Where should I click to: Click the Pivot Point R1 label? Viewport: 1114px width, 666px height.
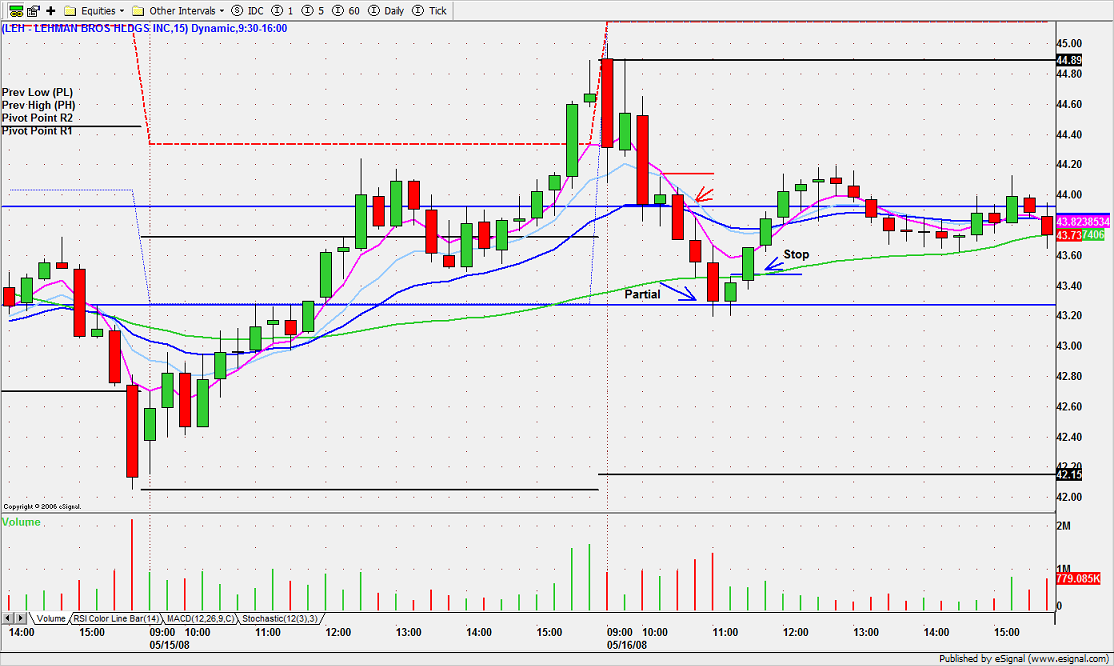point(37,131)
